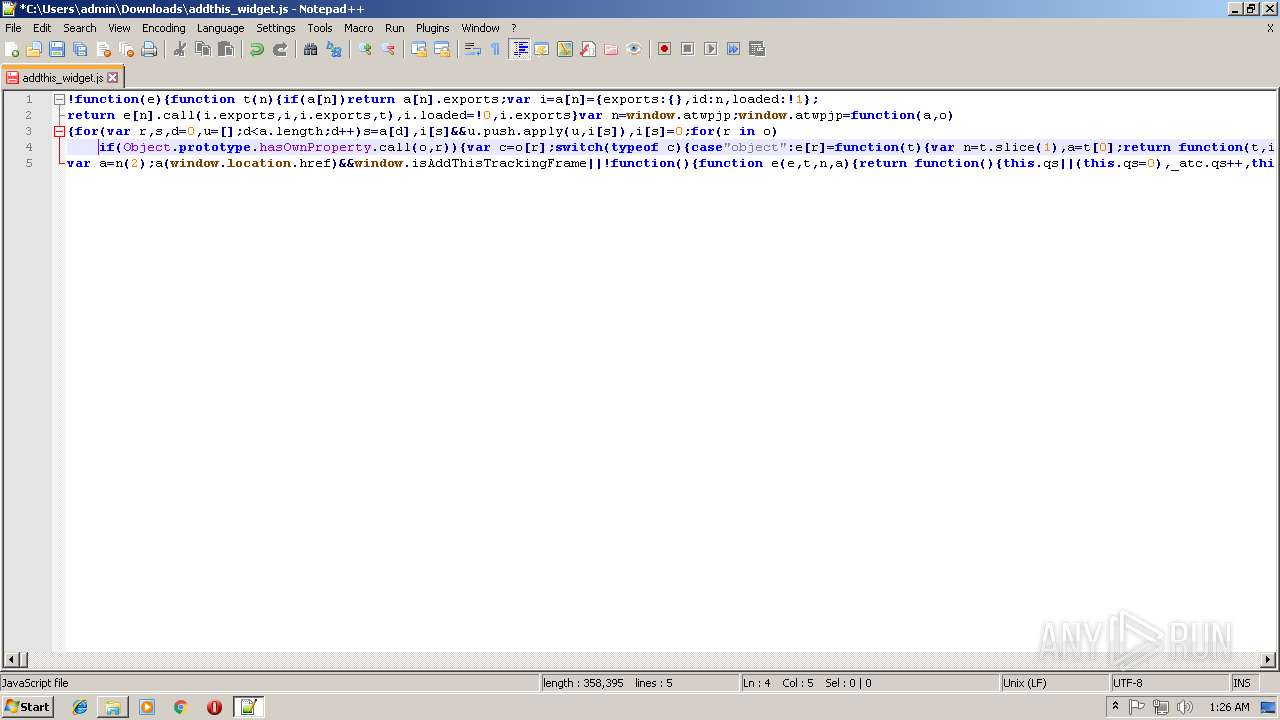This screenshot has width=1280, height=720.
Task: Open the Macro menu
Action: point(359,28)
